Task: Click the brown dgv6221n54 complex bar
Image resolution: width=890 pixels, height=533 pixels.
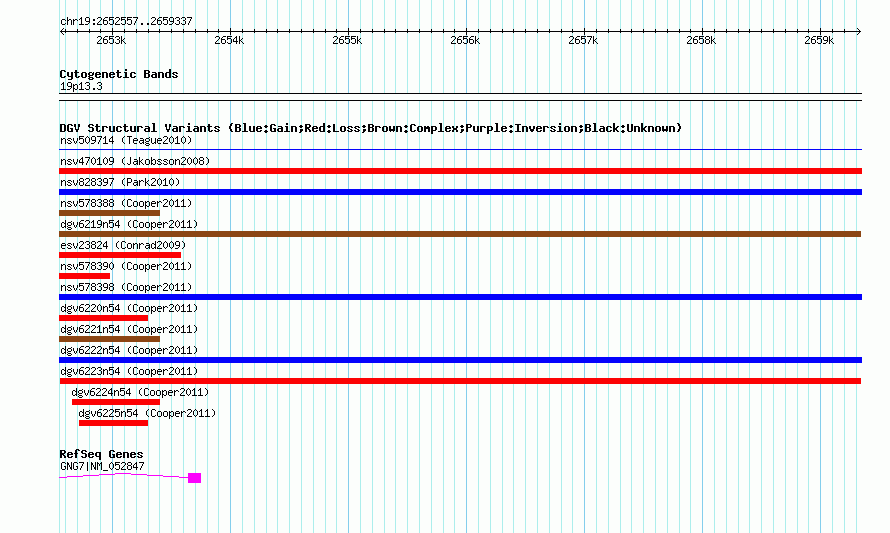Action: click(x=110, y=339)
